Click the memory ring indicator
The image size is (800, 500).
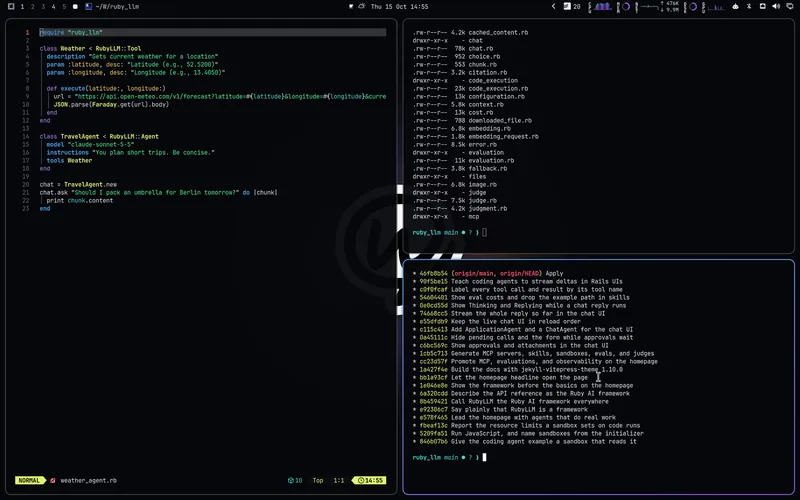tap(624, 7)
